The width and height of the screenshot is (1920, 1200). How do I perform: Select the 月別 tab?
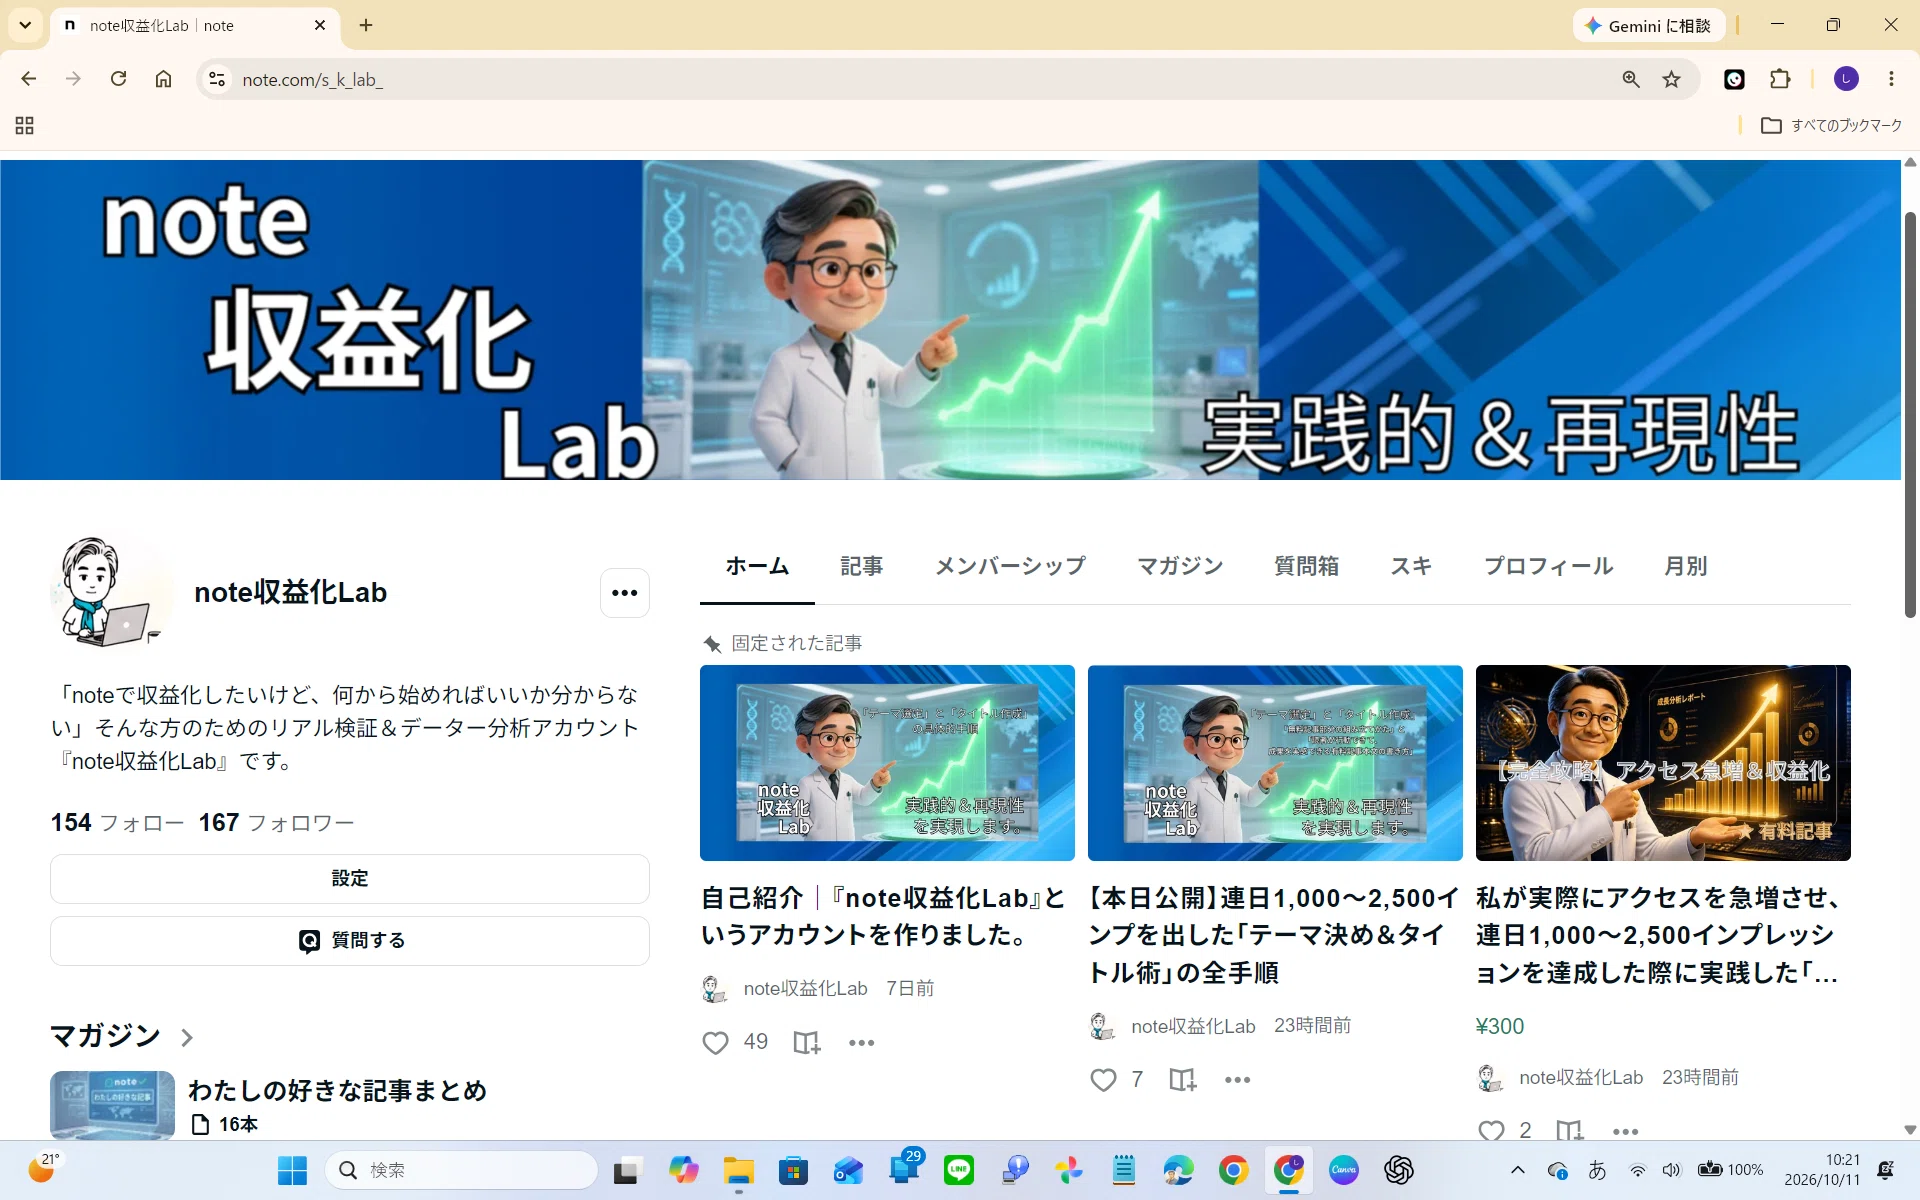[1686, 566]
